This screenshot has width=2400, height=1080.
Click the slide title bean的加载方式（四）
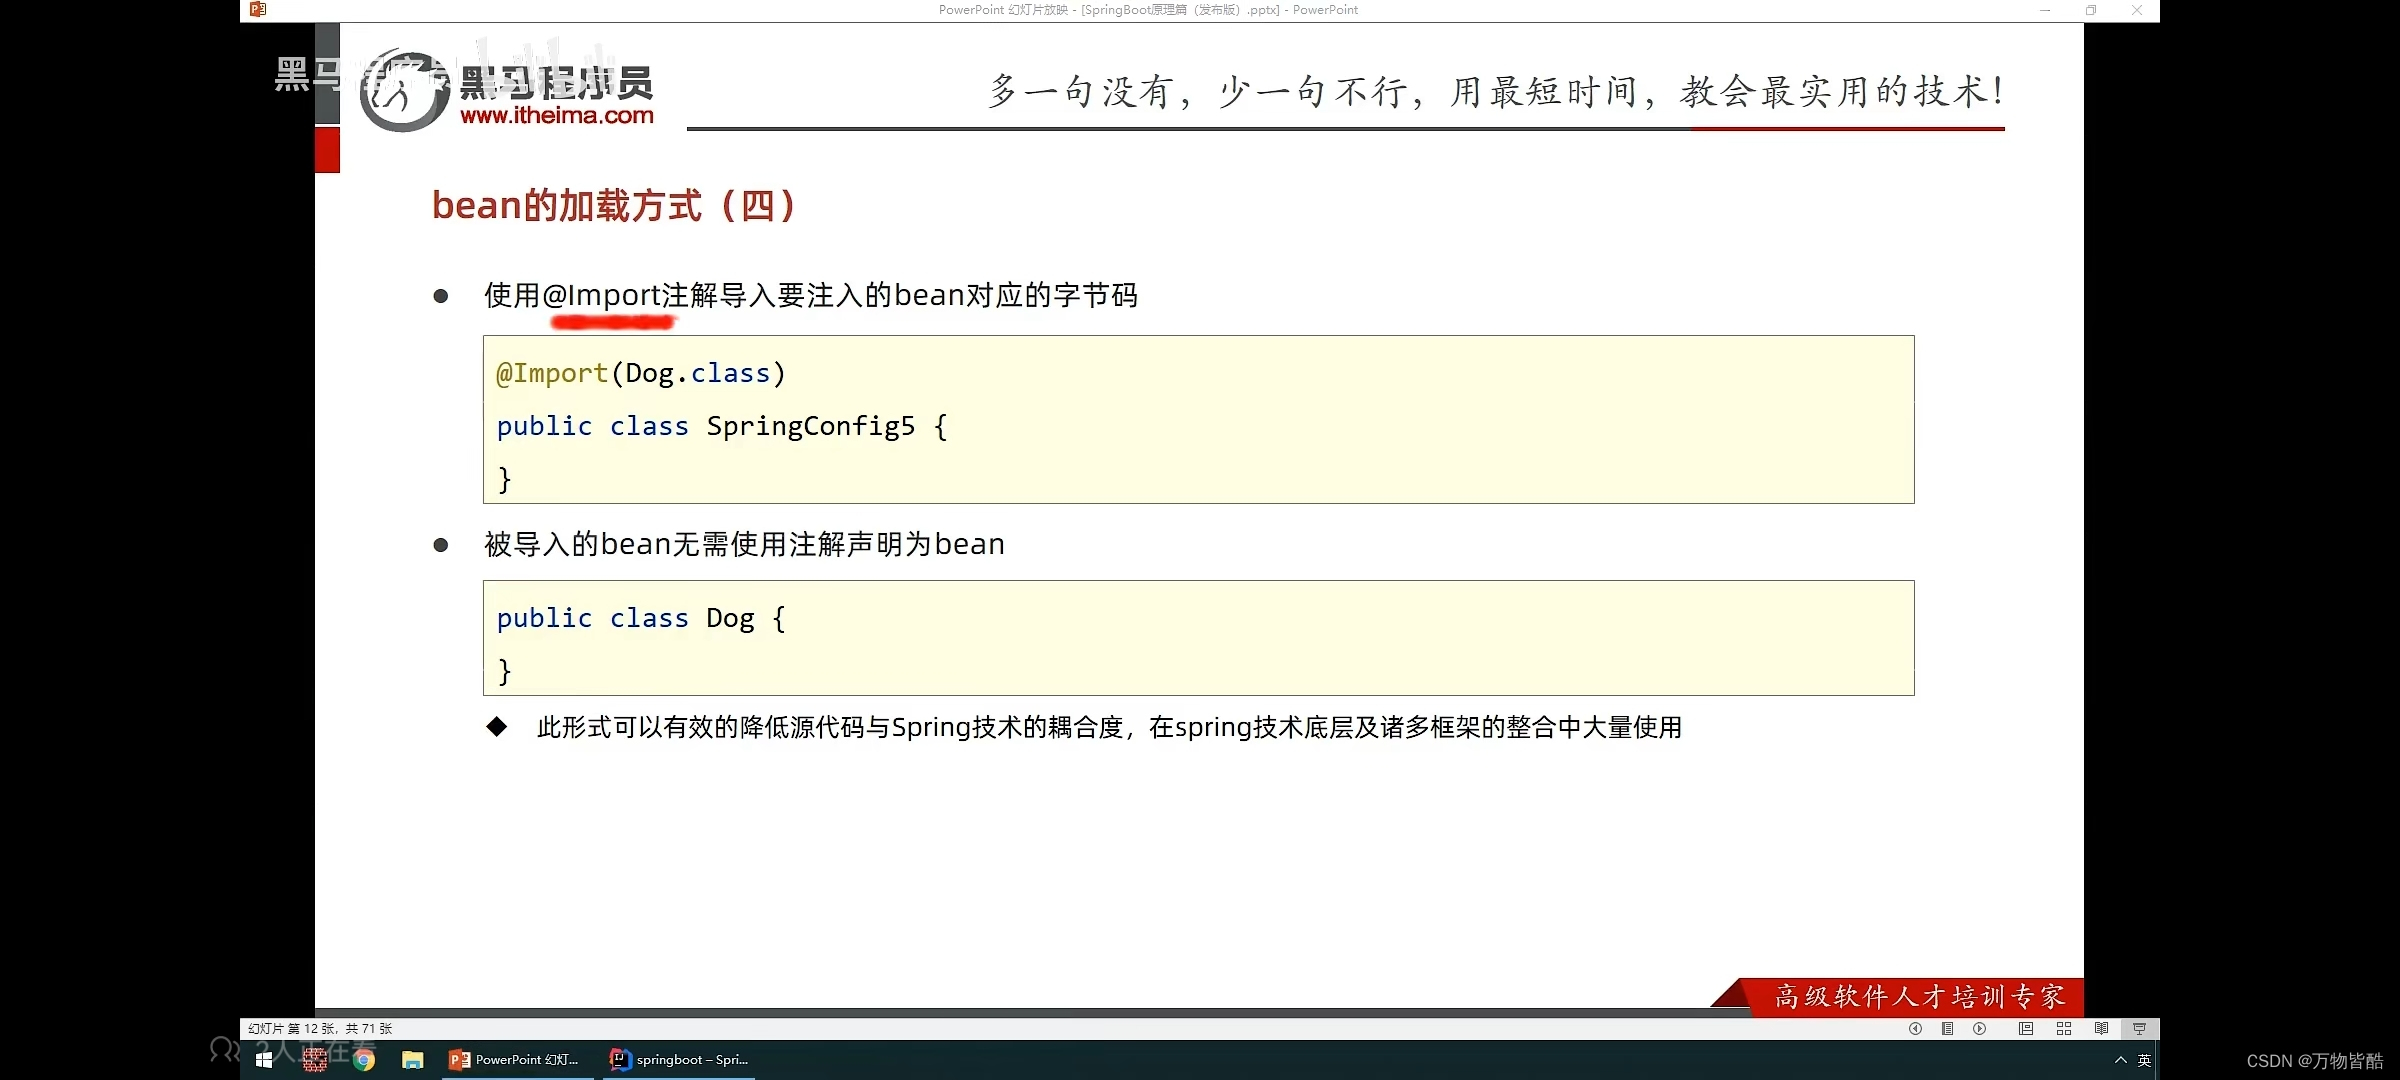click(614, 206)
